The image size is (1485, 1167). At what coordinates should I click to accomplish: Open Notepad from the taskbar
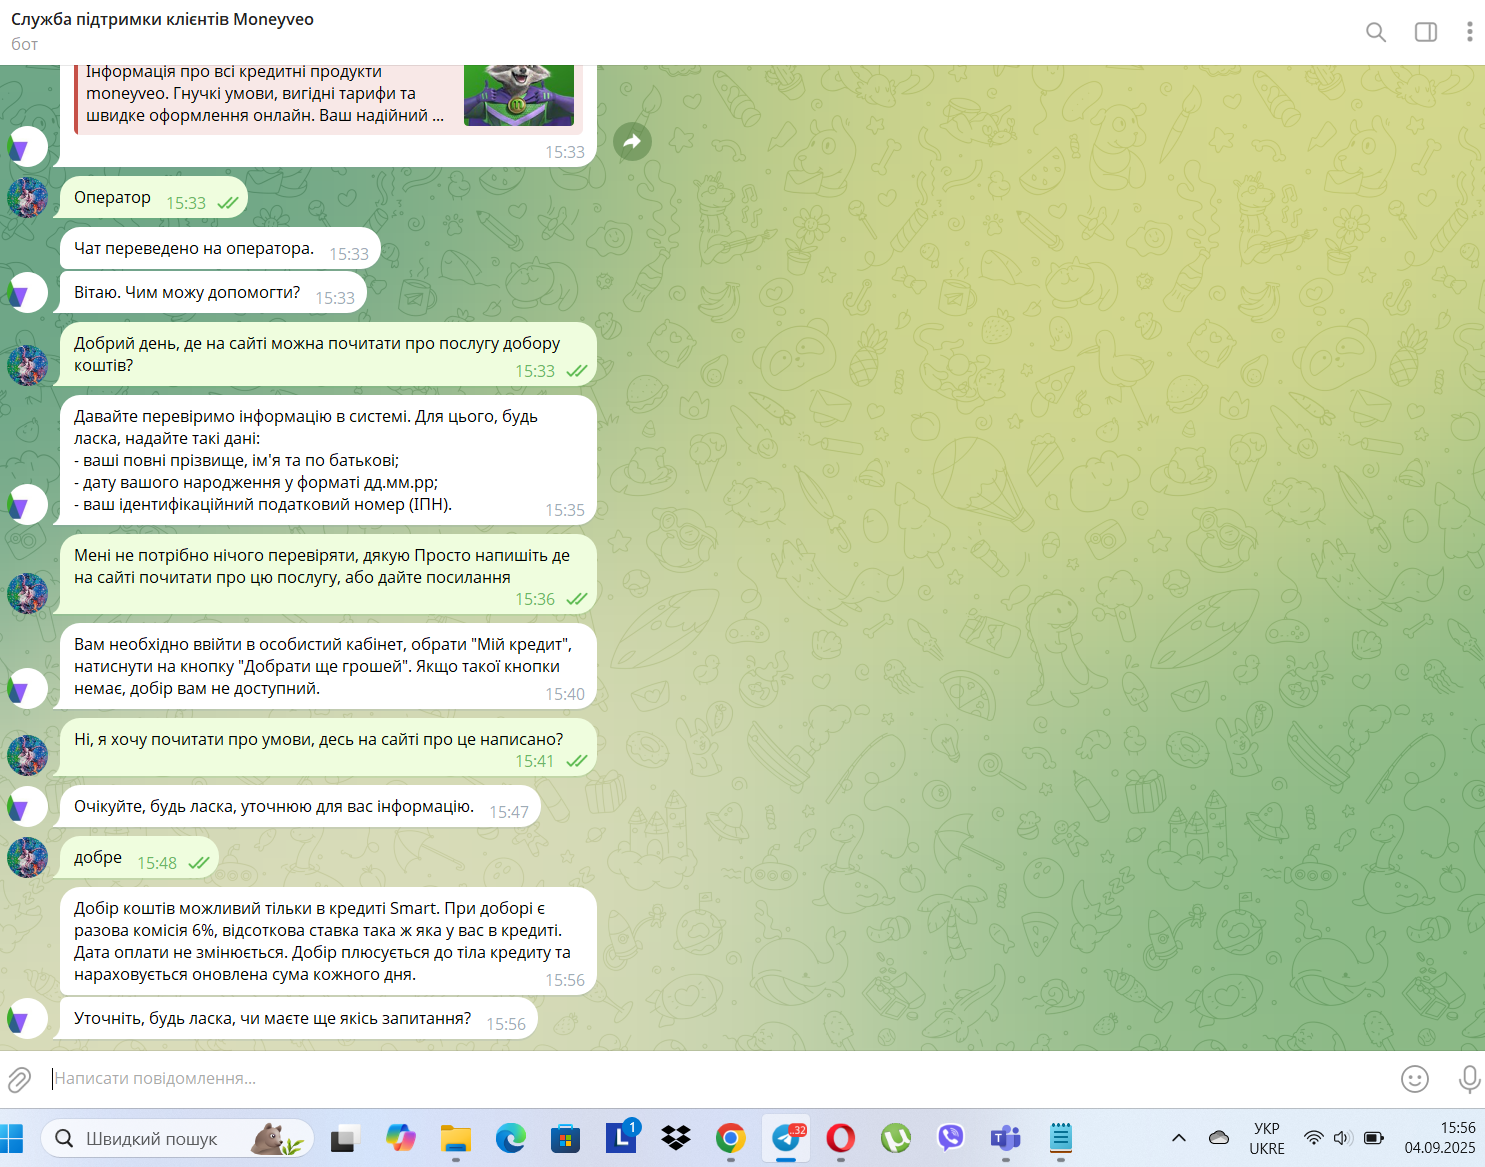(x=1061, y=1138)
